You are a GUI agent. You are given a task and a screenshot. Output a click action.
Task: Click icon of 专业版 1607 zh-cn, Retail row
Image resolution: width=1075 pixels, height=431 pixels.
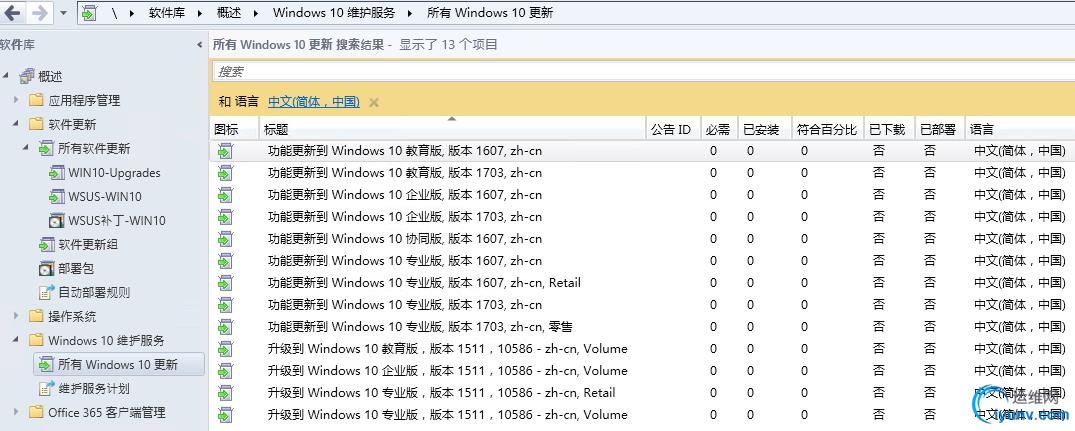[x=226, y=283]
